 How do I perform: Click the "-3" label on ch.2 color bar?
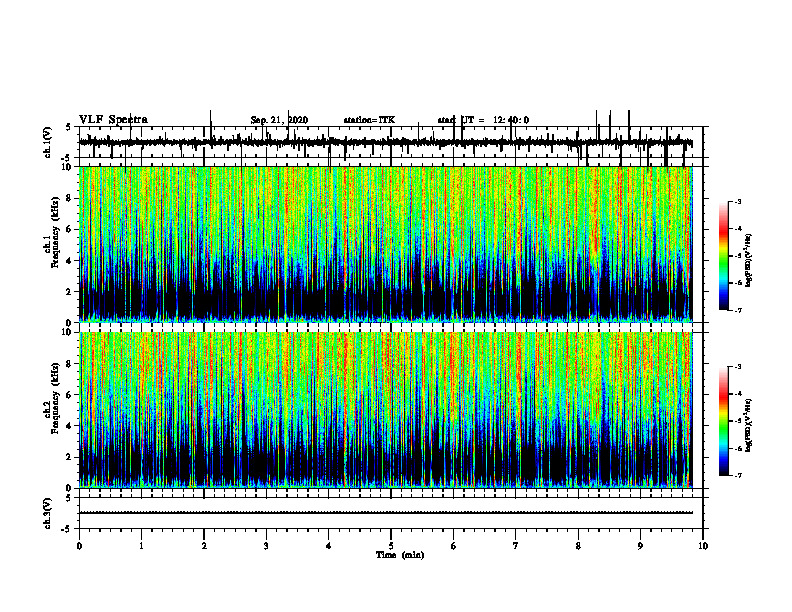[738, 367]
